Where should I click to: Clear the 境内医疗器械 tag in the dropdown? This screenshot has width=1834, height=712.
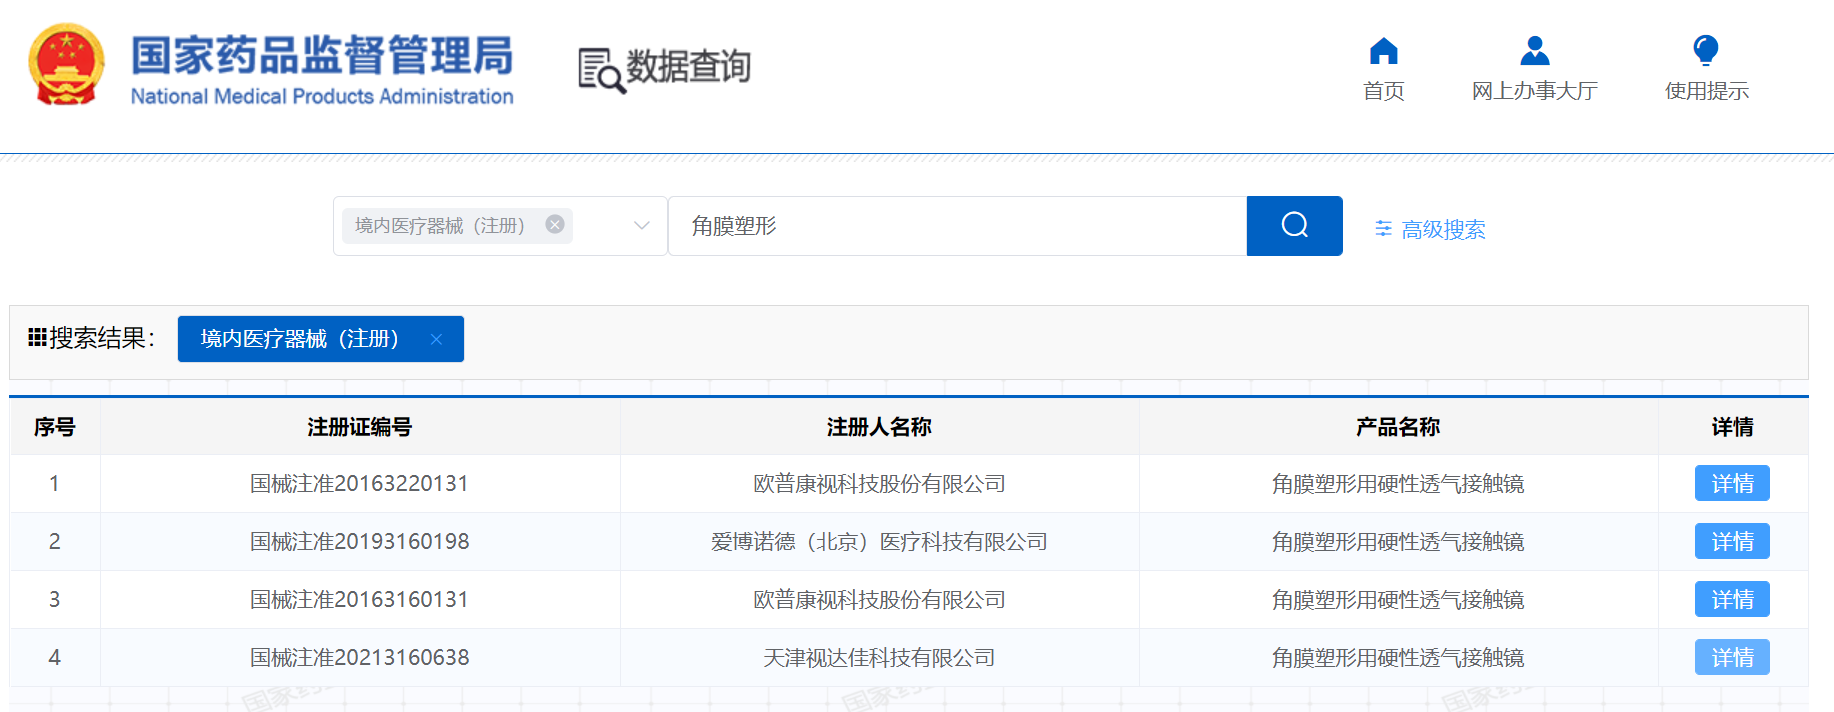pyautogui.click(x=555, y=225)
